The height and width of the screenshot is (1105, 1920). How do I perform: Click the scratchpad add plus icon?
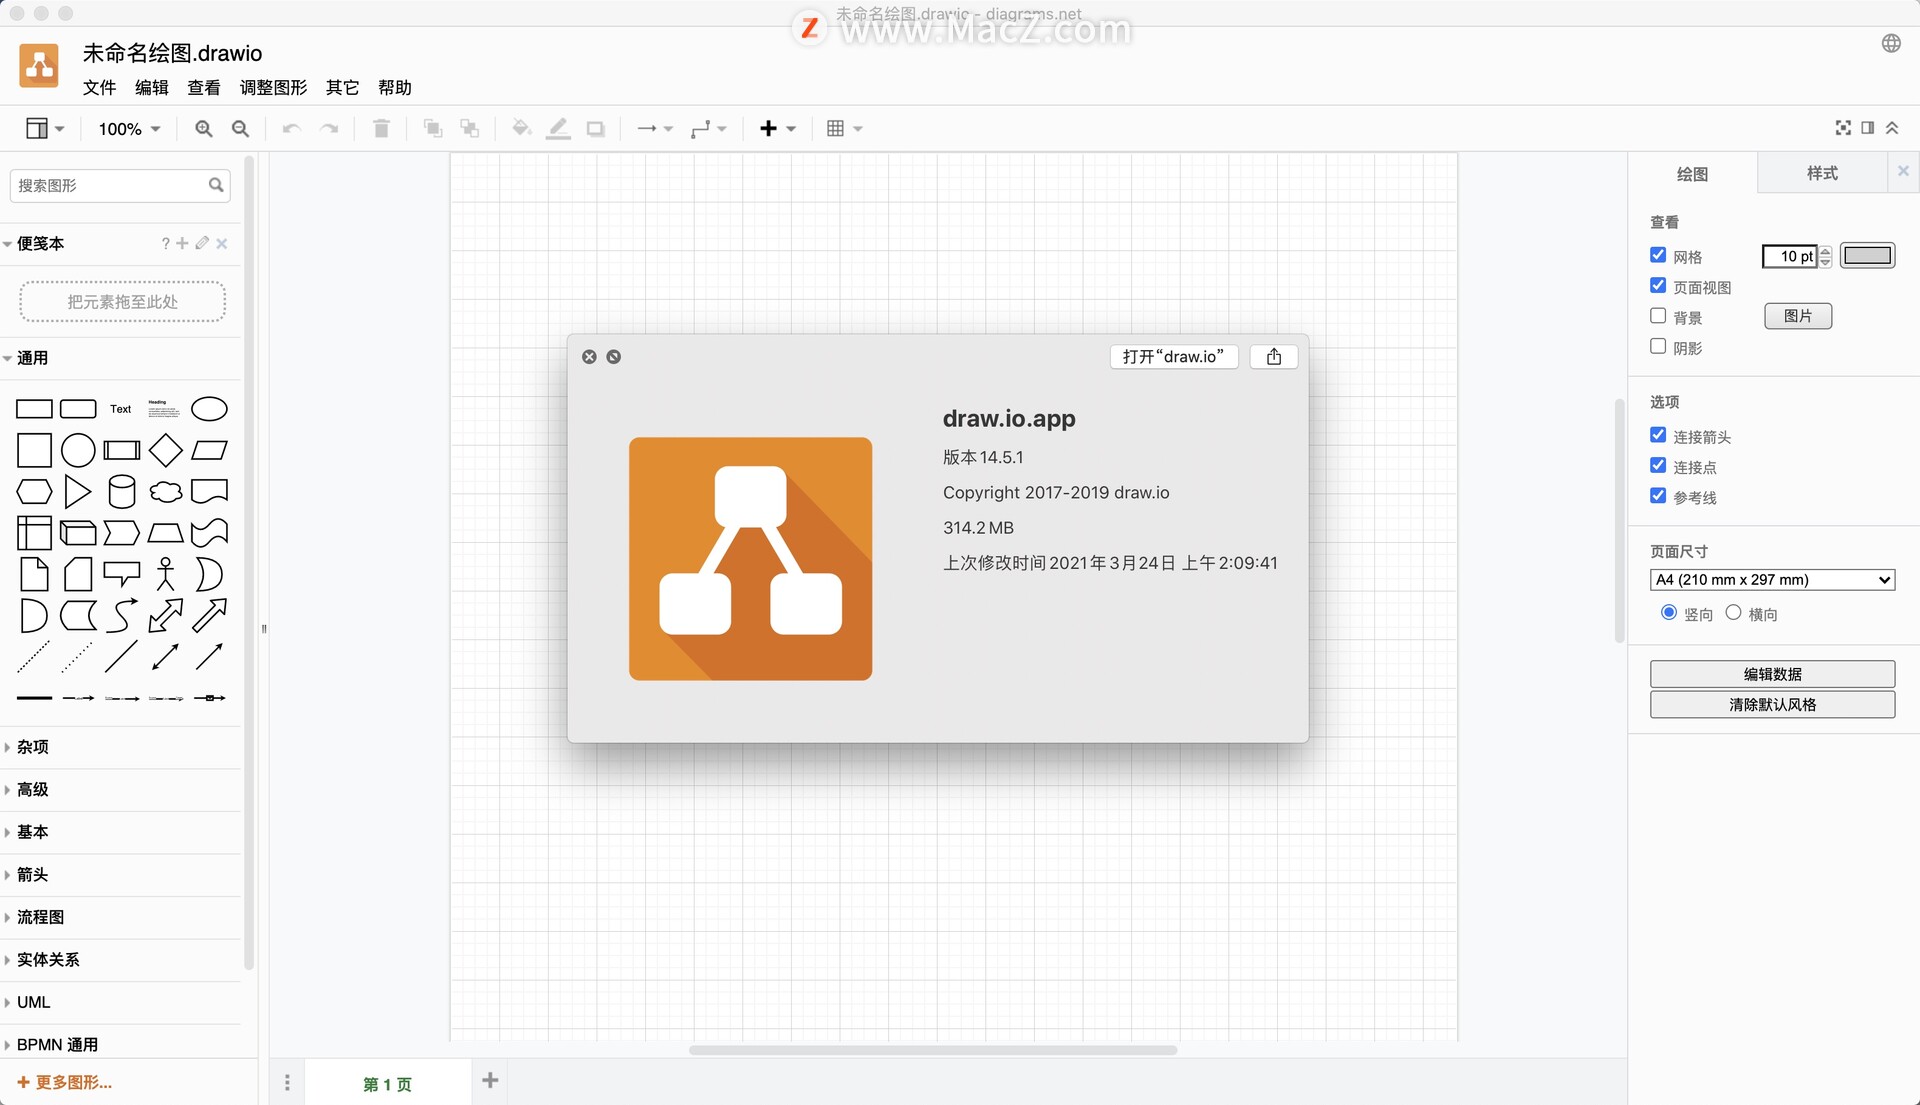[x=182, y=243]
